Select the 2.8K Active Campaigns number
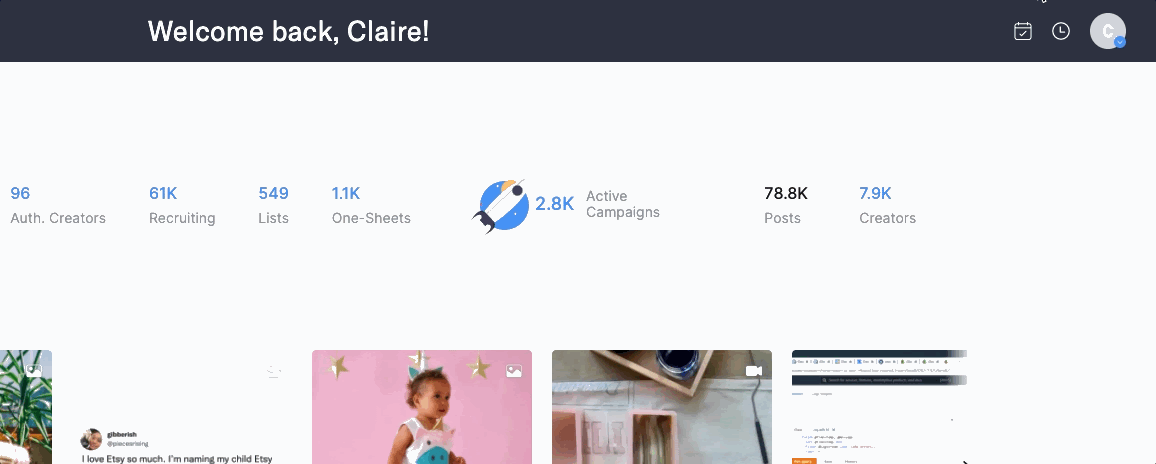Image resolution: width=1156 pixels, height=464 pixels. pyautogui.click(x=554, y=204)
